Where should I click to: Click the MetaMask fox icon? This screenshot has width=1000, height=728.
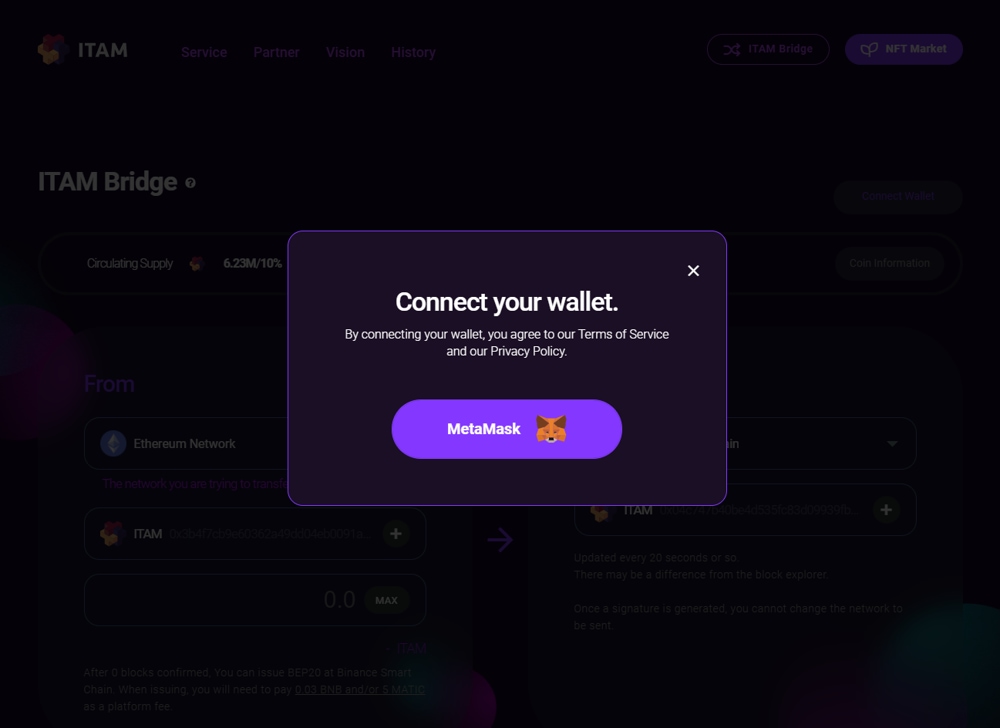click(x=551, y=429)
